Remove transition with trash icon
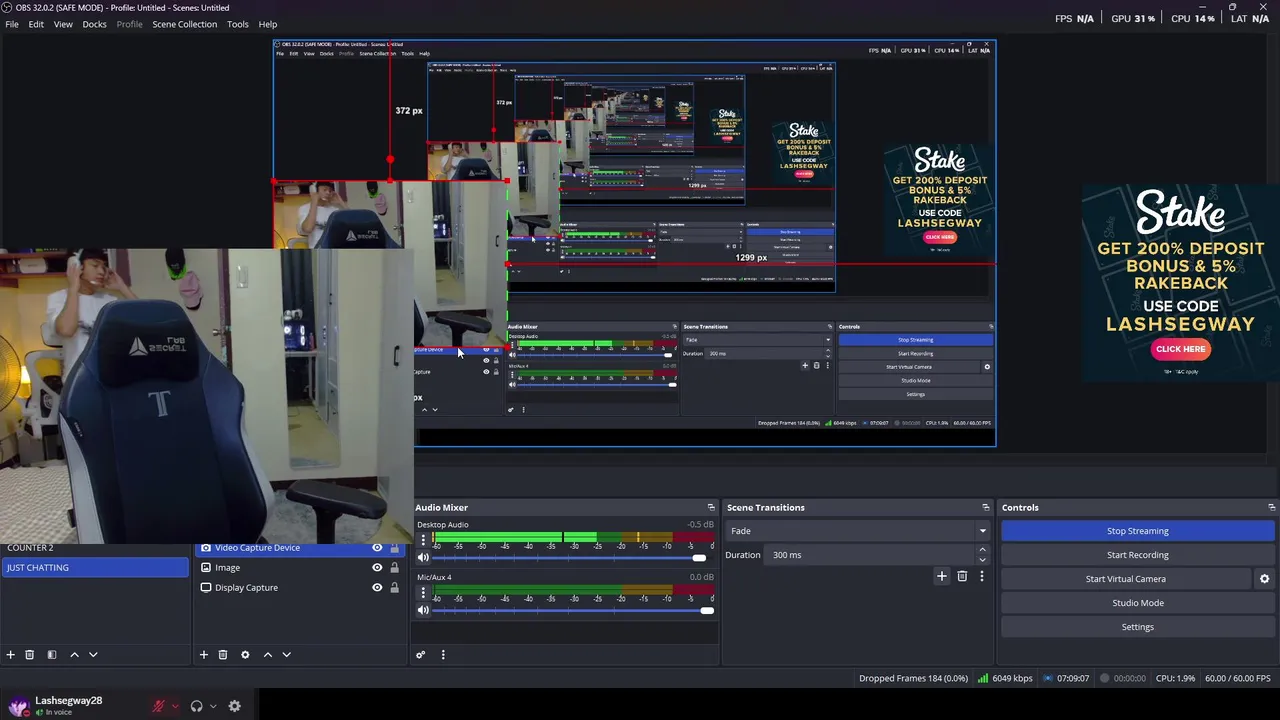The width and height of the screenshot is (1280, 720). [x=962, y=576]
